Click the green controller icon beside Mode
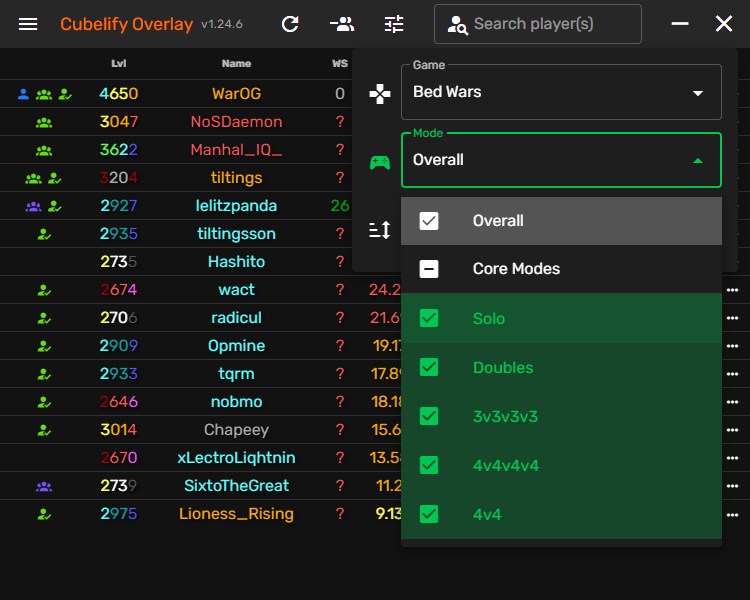The width and height of the screenshot is (750, 600). tap(380, 161)
